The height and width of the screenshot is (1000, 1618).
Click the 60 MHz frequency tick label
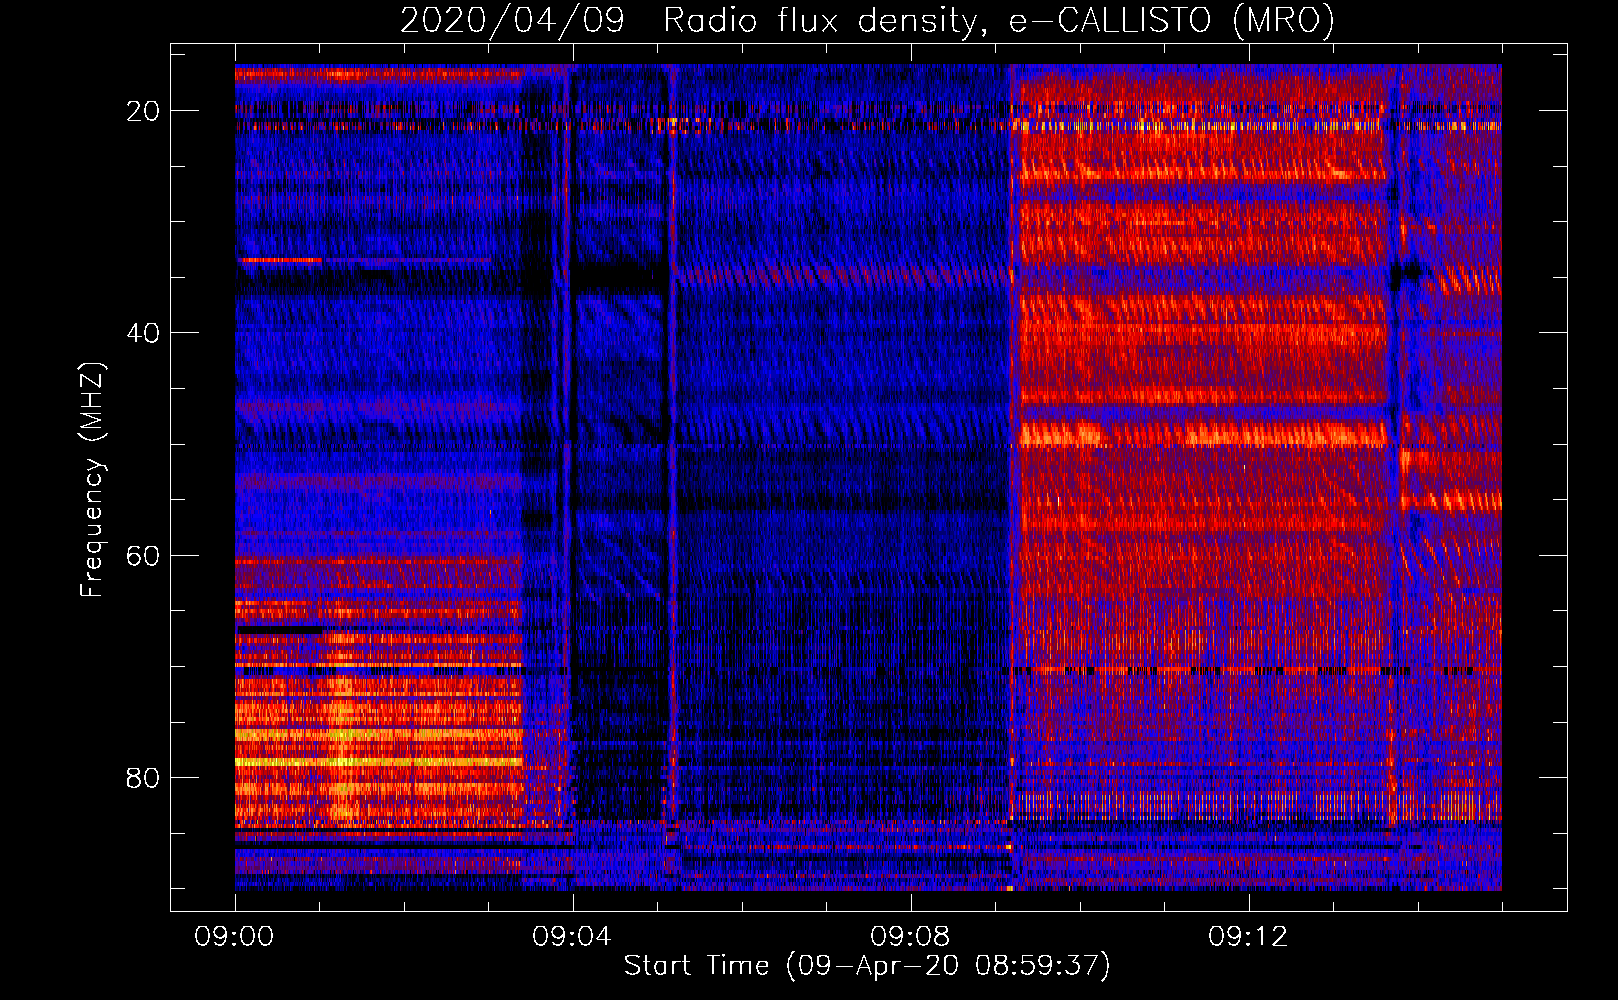click(143, 555)
